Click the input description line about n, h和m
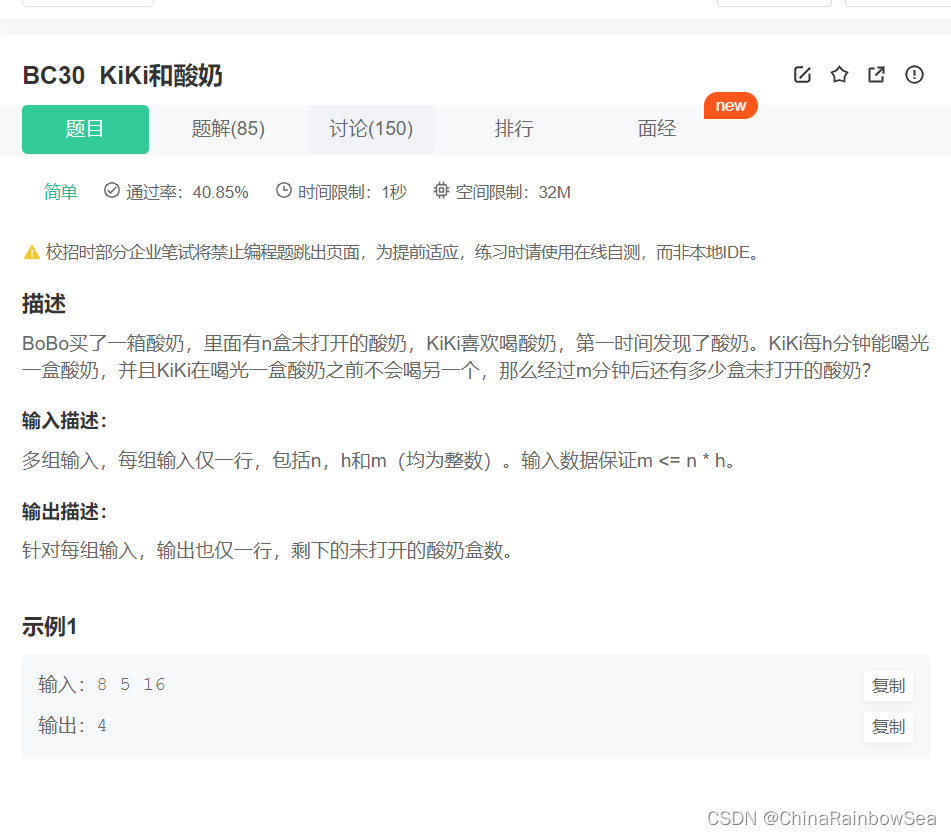The width and height of the screenshot is (951, 835). (380, 461)
